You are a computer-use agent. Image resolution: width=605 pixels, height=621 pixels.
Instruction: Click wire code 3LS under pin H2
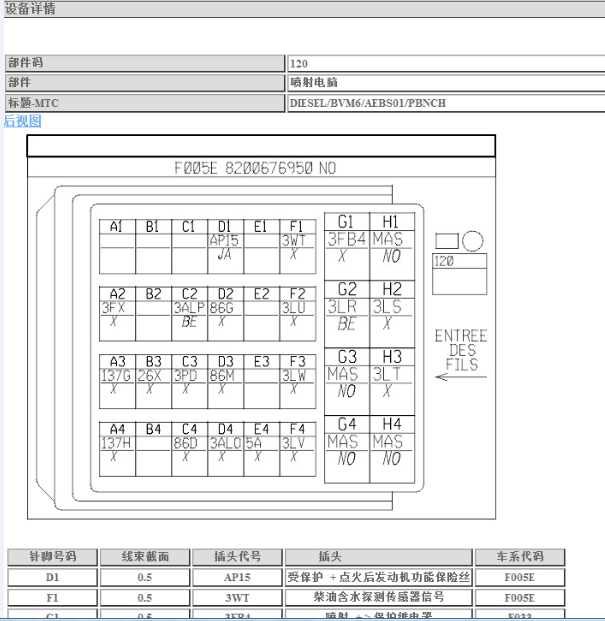point(387,307)
